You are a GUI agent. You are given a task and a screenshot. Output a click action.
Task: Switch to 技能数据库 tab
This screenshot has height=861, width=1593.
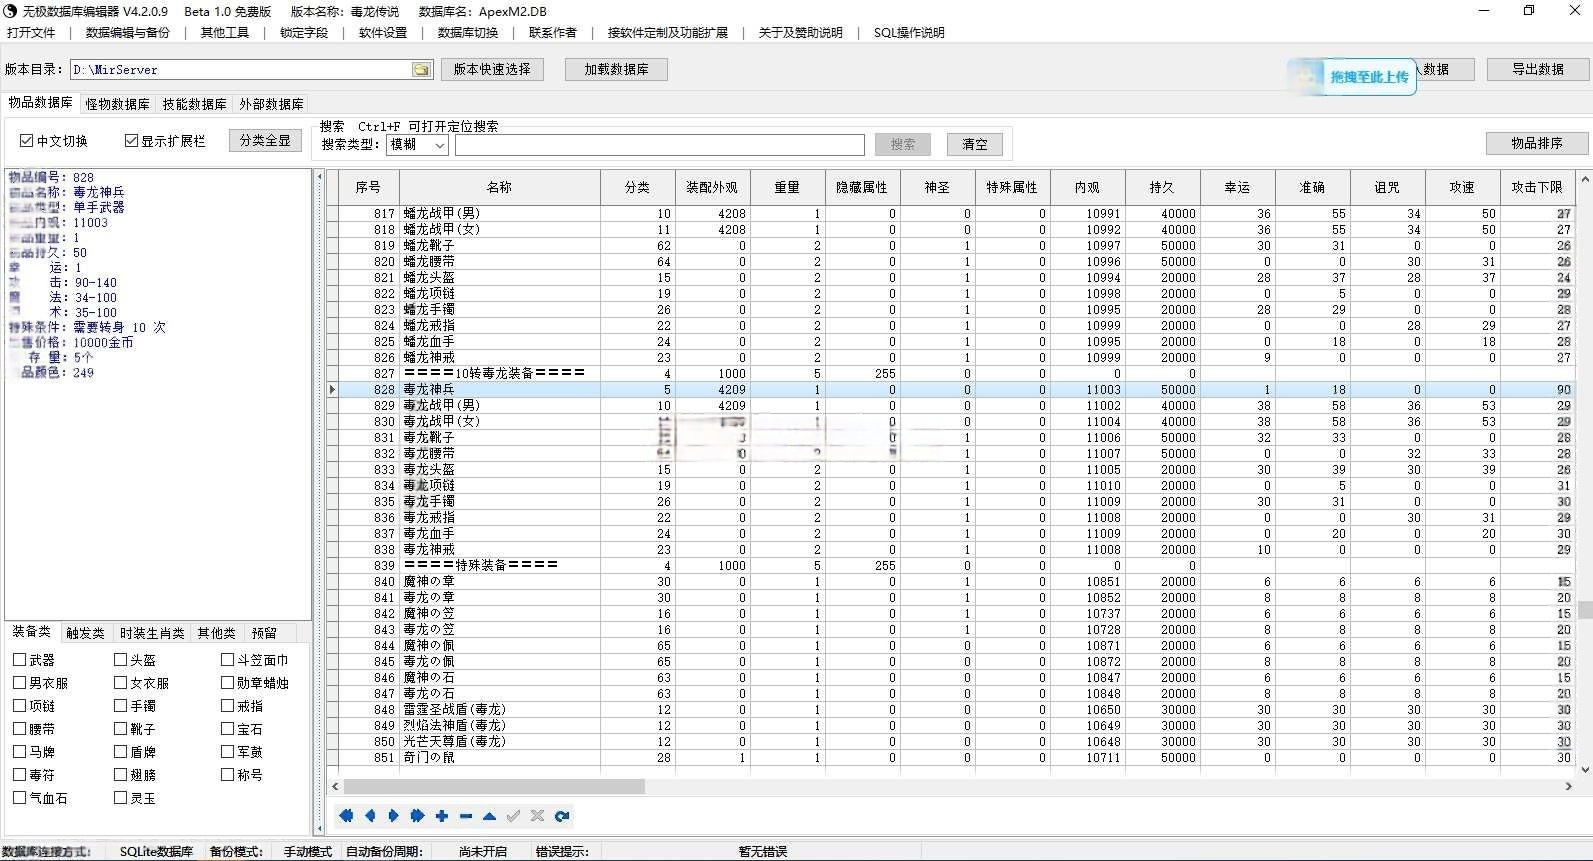[x=194, y=104]
